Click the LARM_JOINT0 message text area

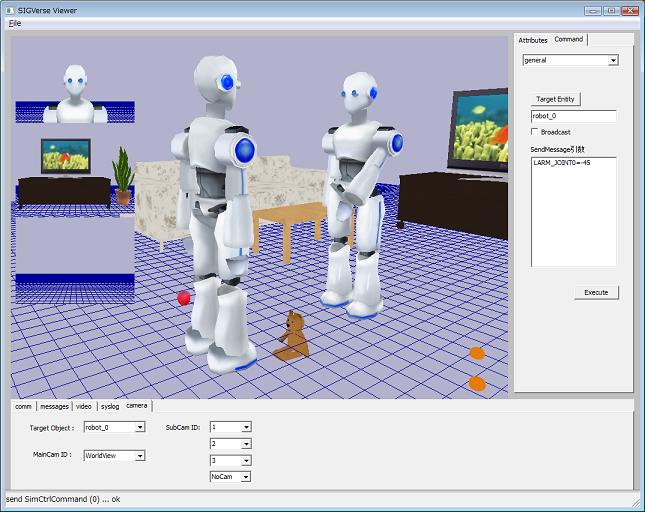573,210
